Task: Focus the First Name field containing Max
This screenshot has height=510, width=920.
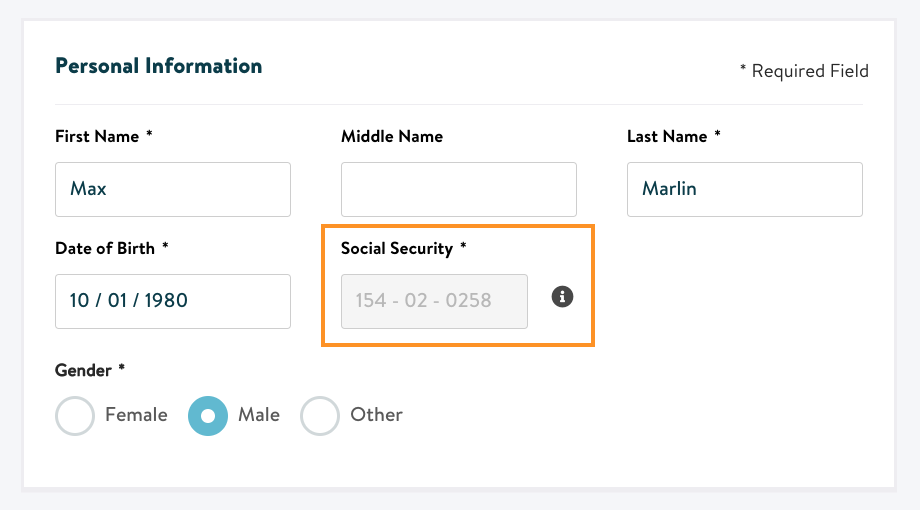Action: pyautogui.click(x=173, y=190)
